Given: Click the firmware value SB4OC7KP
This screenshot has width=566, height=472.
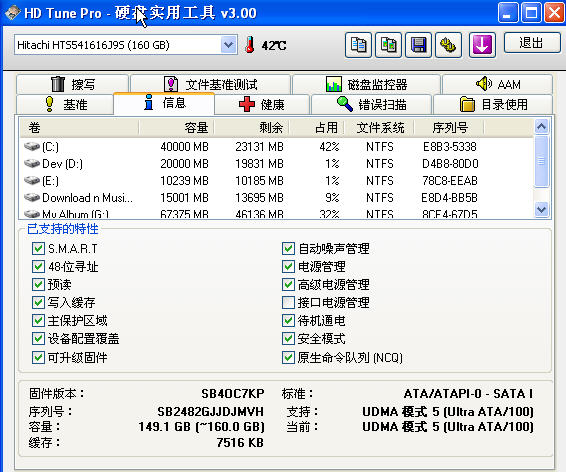Looking at the screenshot, I should click(233, 393).
